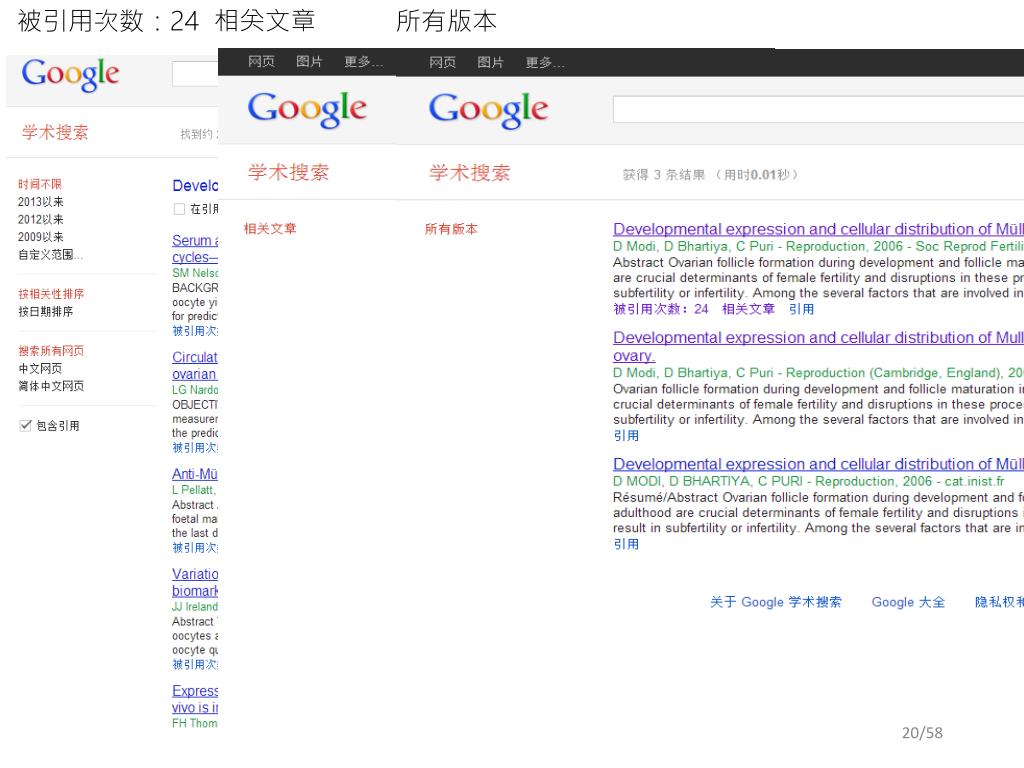
Task: Open 图片 in the middle window's top bar
Action: [x=310, y=61]
